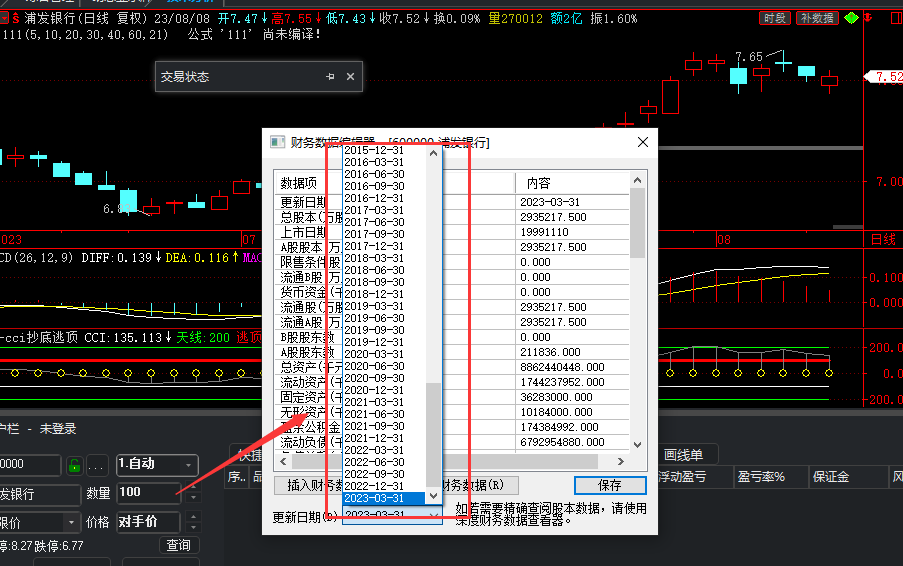This screenshot has width=903, height=566.
Task: Click the table's horizontal scroll-left arrow
Action: coord(283,461)
